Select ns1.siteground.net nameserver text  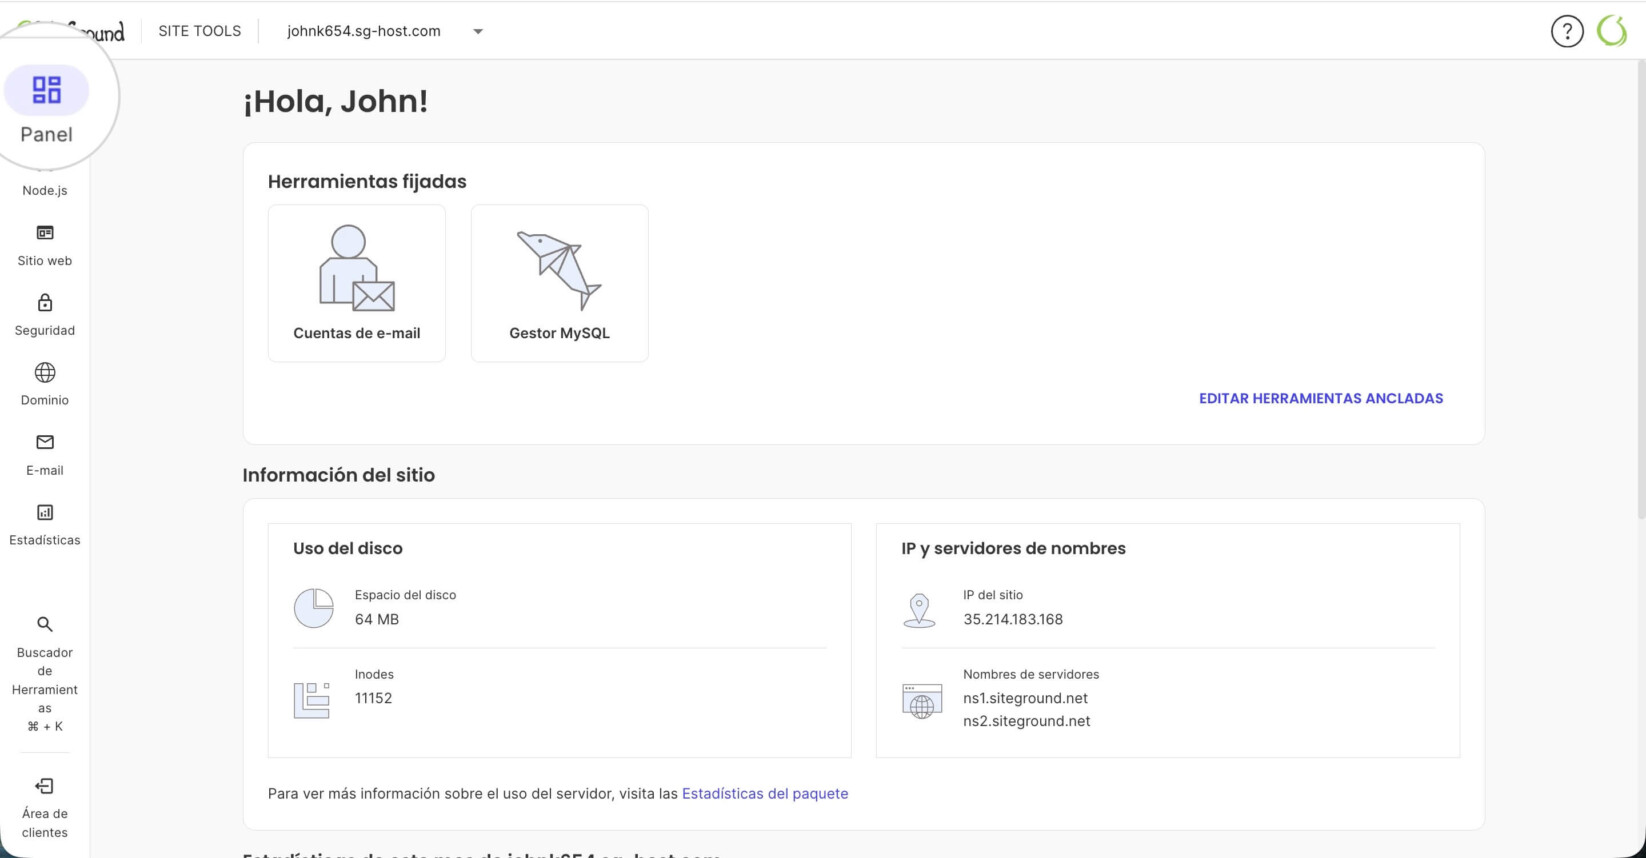1025,698
